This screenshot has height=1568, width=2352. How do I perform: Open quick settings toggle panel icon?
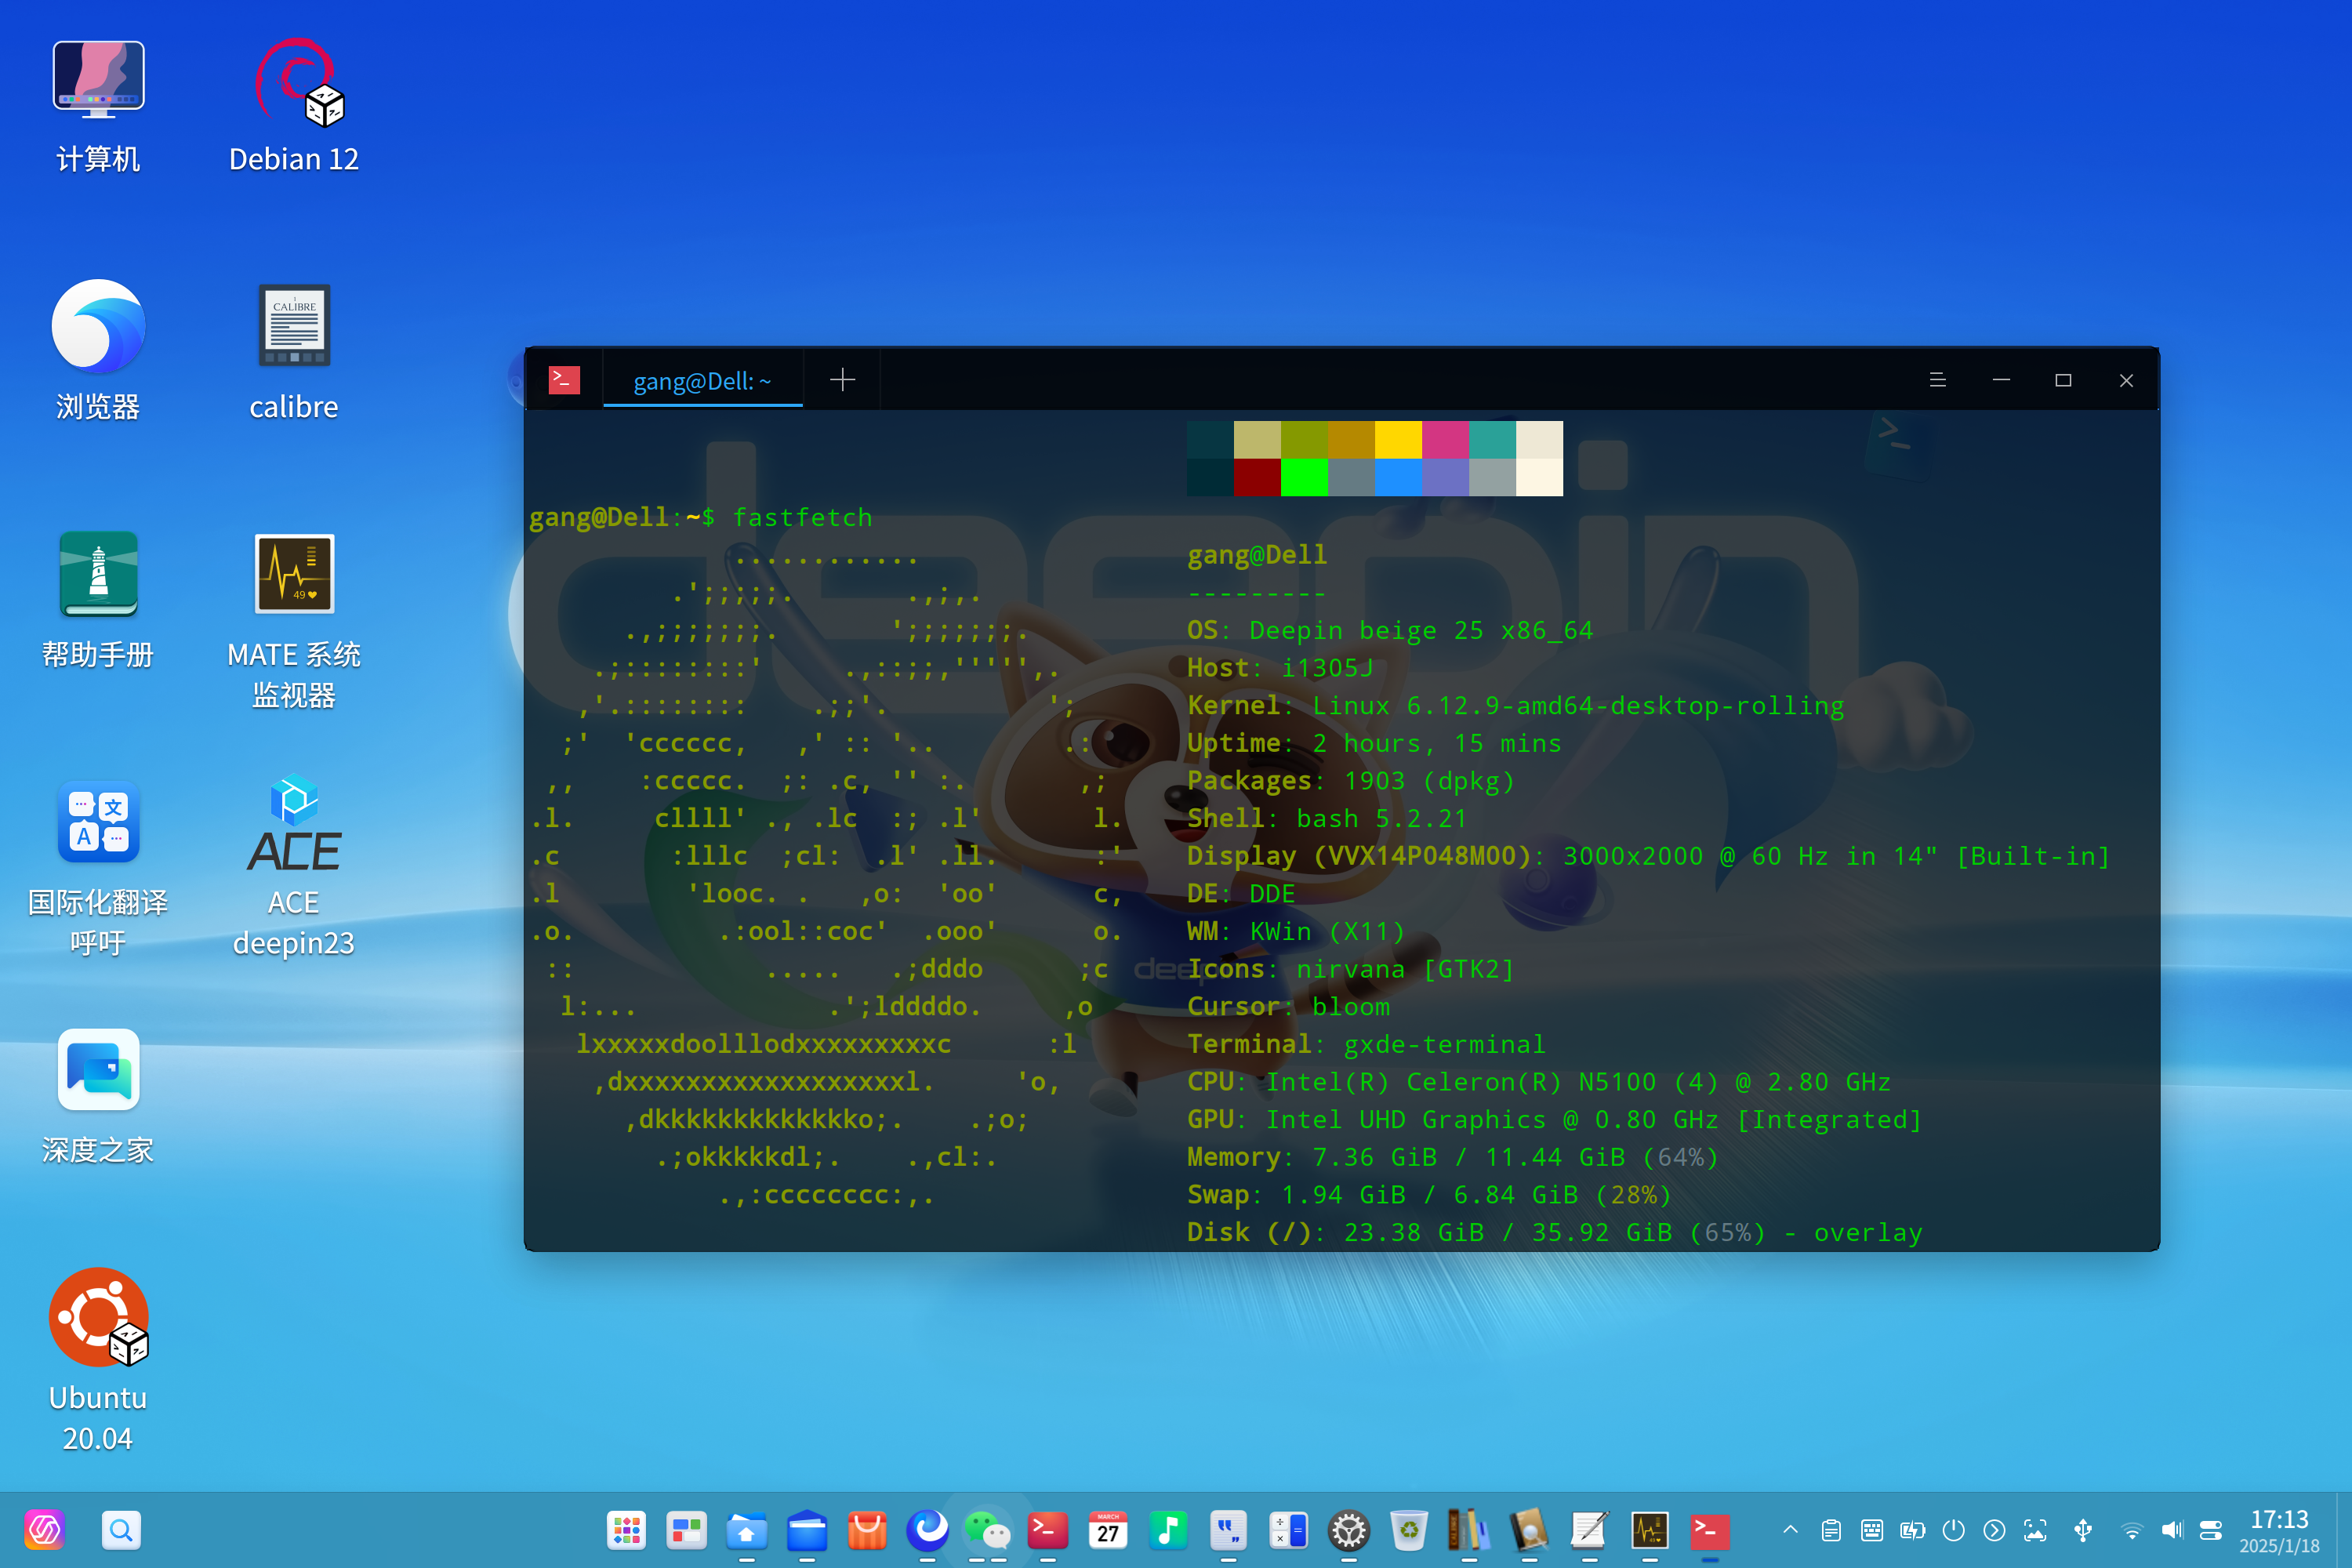click(x=2211, y=1530)
